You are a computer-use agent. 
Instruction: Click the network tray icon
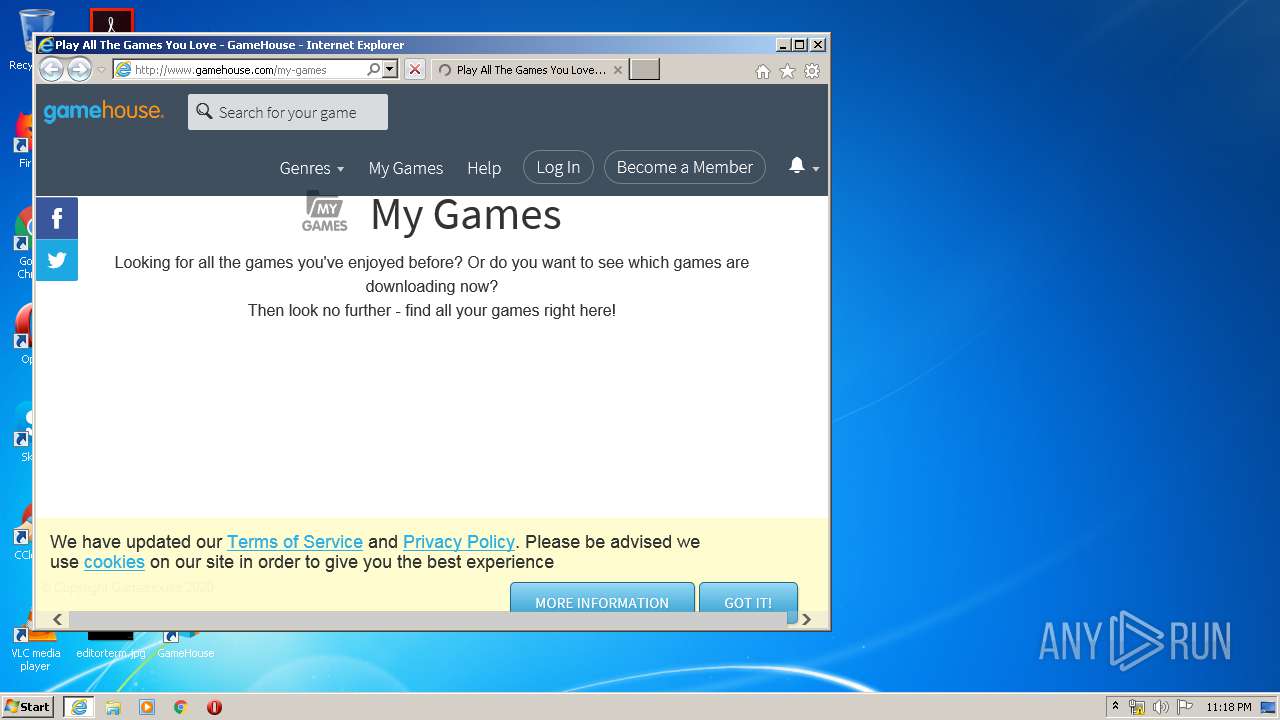point(1137,707)
